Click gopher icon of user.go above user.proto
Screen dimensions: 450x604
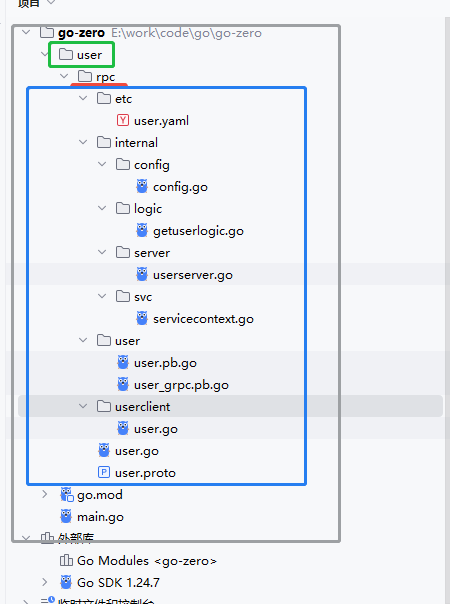coord(104,450)
